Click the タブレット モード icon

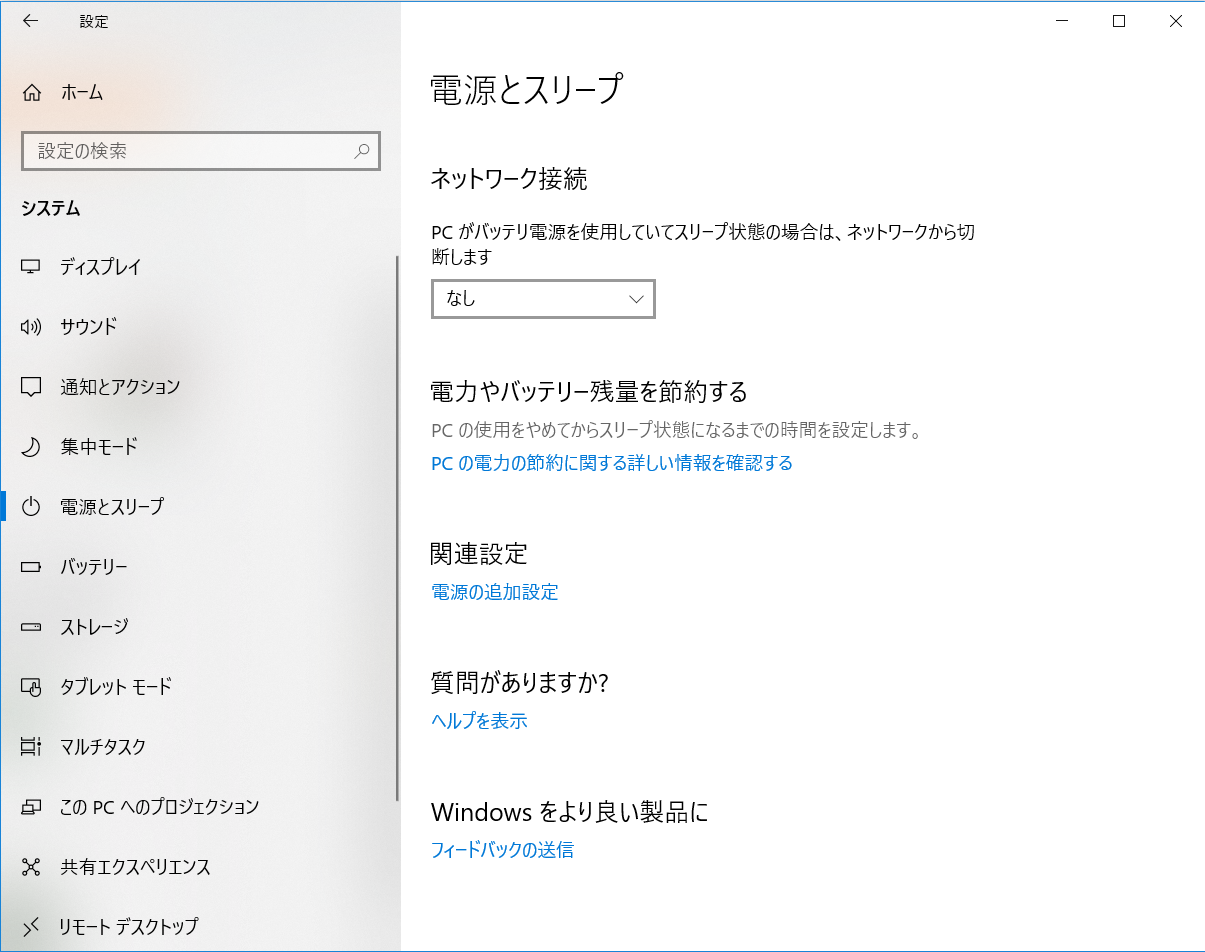click(x=31, y=687)
